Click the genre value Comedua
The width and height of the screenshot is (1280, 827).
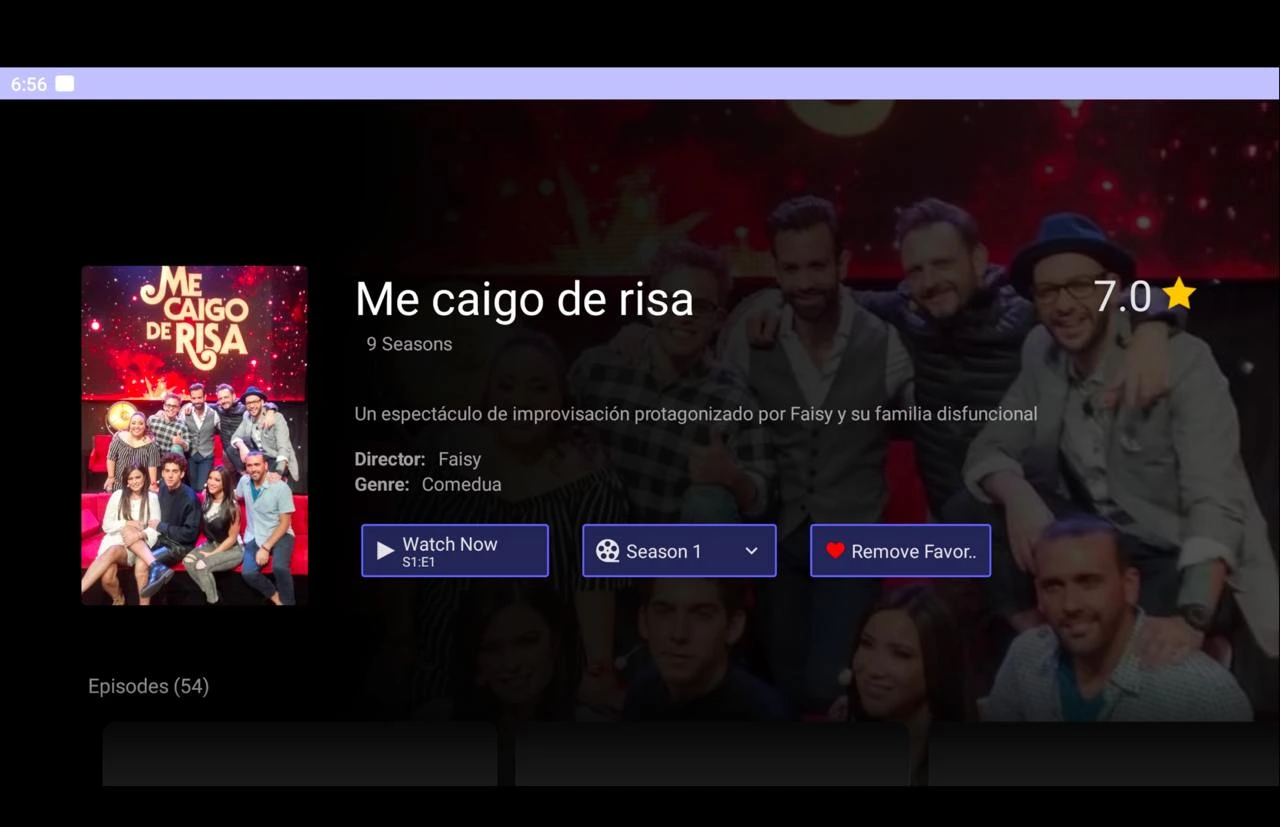[x=462, y=485]
